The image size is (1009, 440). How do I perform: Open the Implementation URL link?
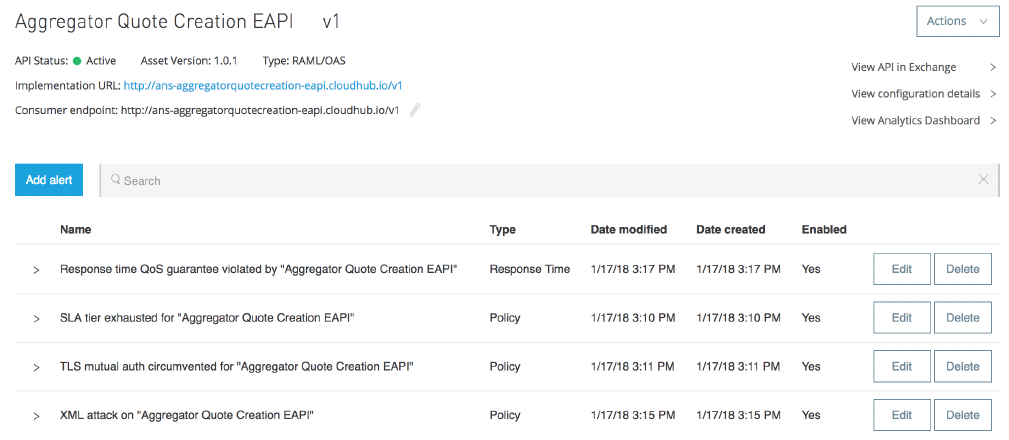[x=262, y=85]
